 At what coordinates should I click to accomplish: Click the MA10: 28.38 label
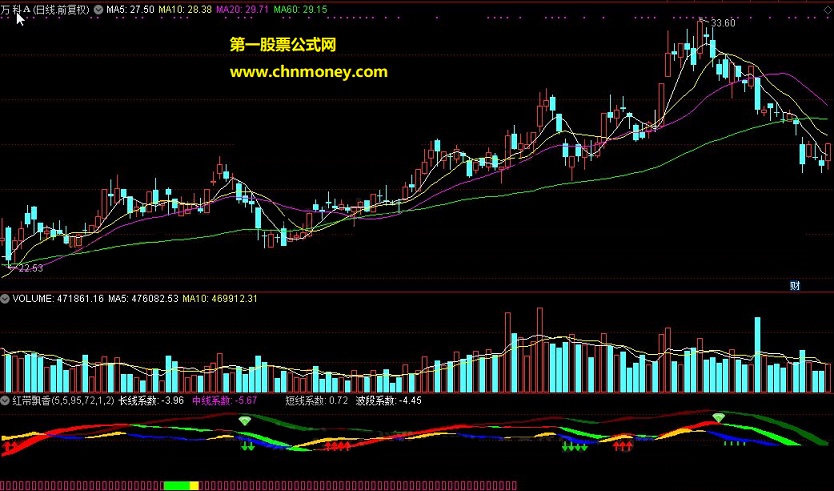coord(185,10)
